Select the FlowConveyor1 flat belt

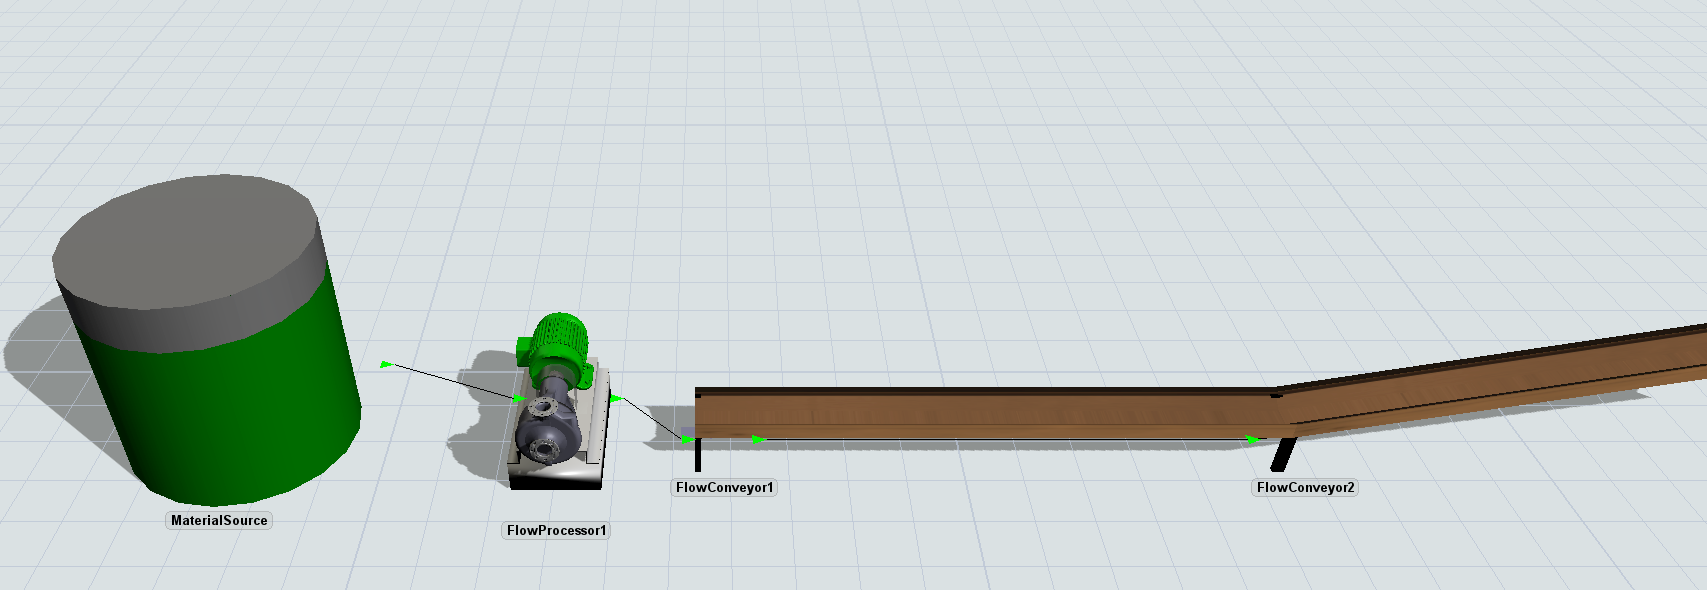point(980,412)
